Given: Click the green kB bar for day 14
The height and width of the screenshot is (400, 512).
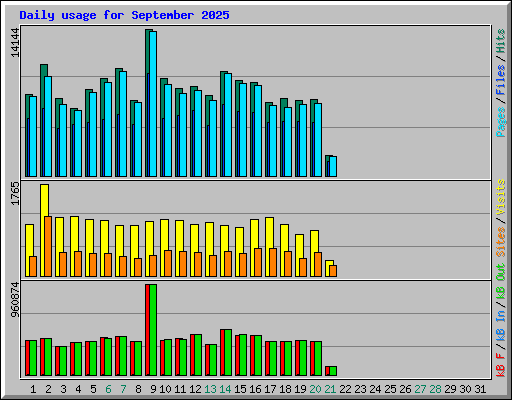Looking at the screenshot, I should point(228,353).
